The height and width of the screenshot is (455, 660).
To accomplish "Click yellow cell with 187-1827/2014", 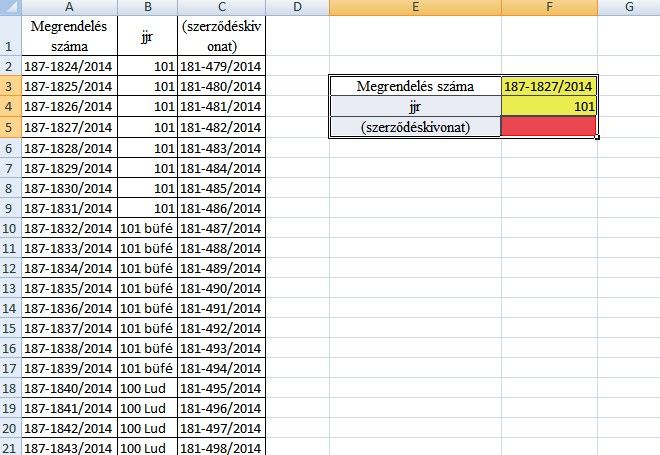I will (549, 86).
